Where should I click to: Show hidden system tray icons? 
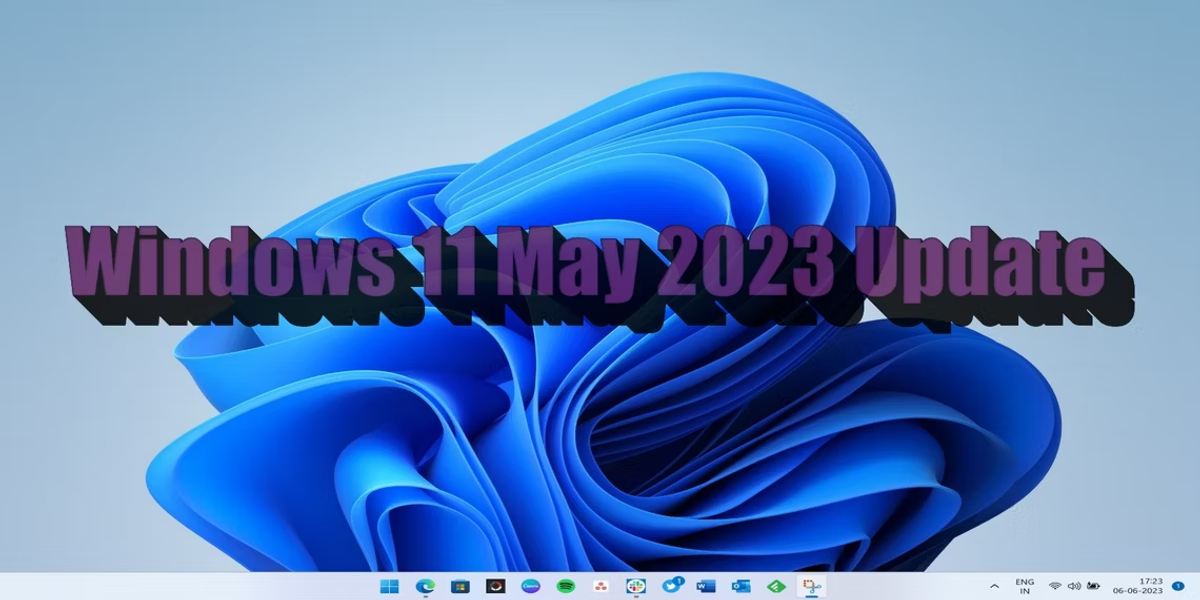(994, 586)
